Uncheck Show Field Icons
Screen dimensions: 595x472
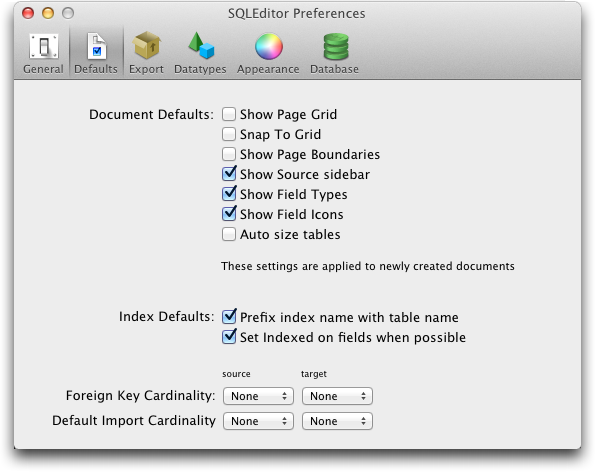pyautogui.click(x=229, y=214)
